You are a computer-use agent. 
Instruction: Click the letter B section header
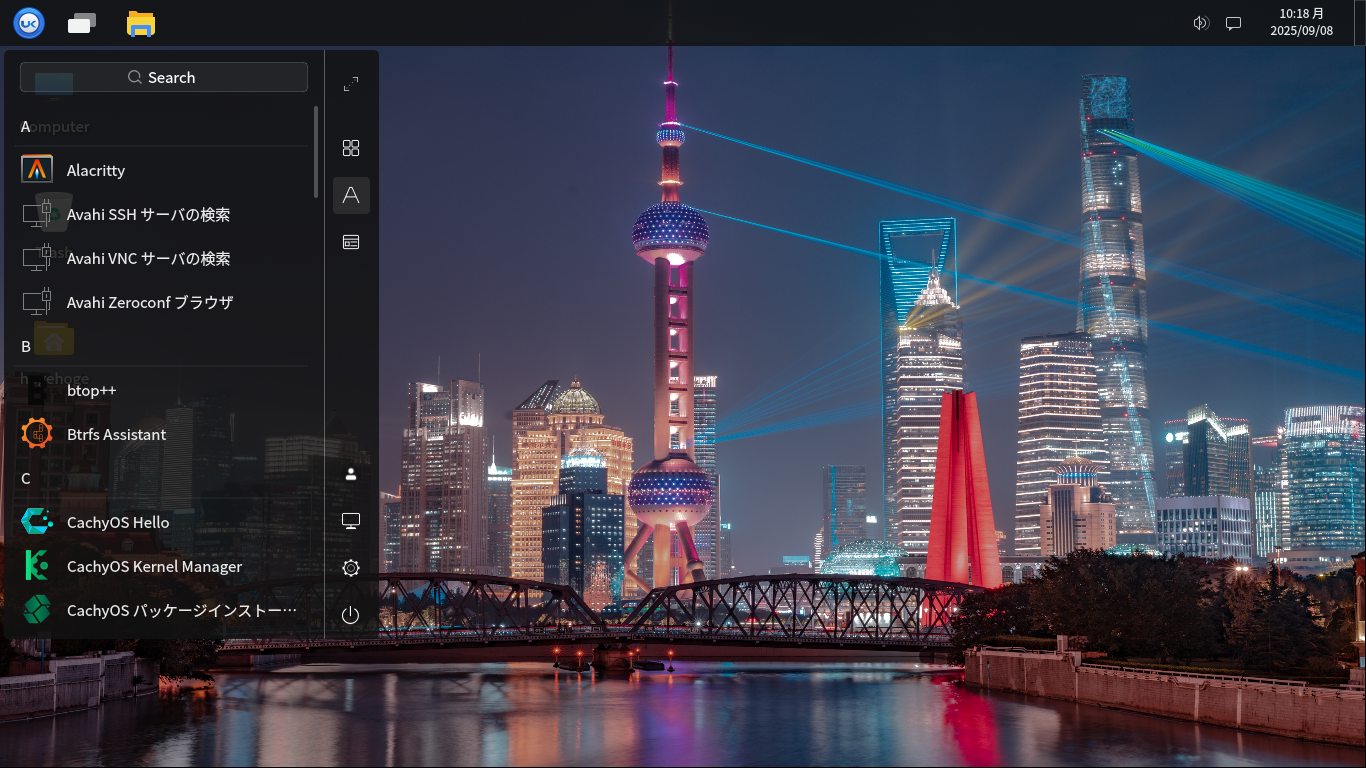26,346
